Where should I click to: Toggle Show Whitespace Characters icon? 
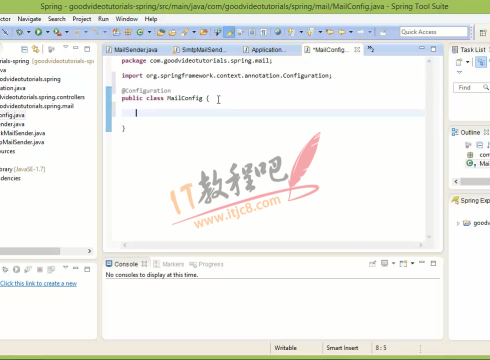[x=263, y=32]
